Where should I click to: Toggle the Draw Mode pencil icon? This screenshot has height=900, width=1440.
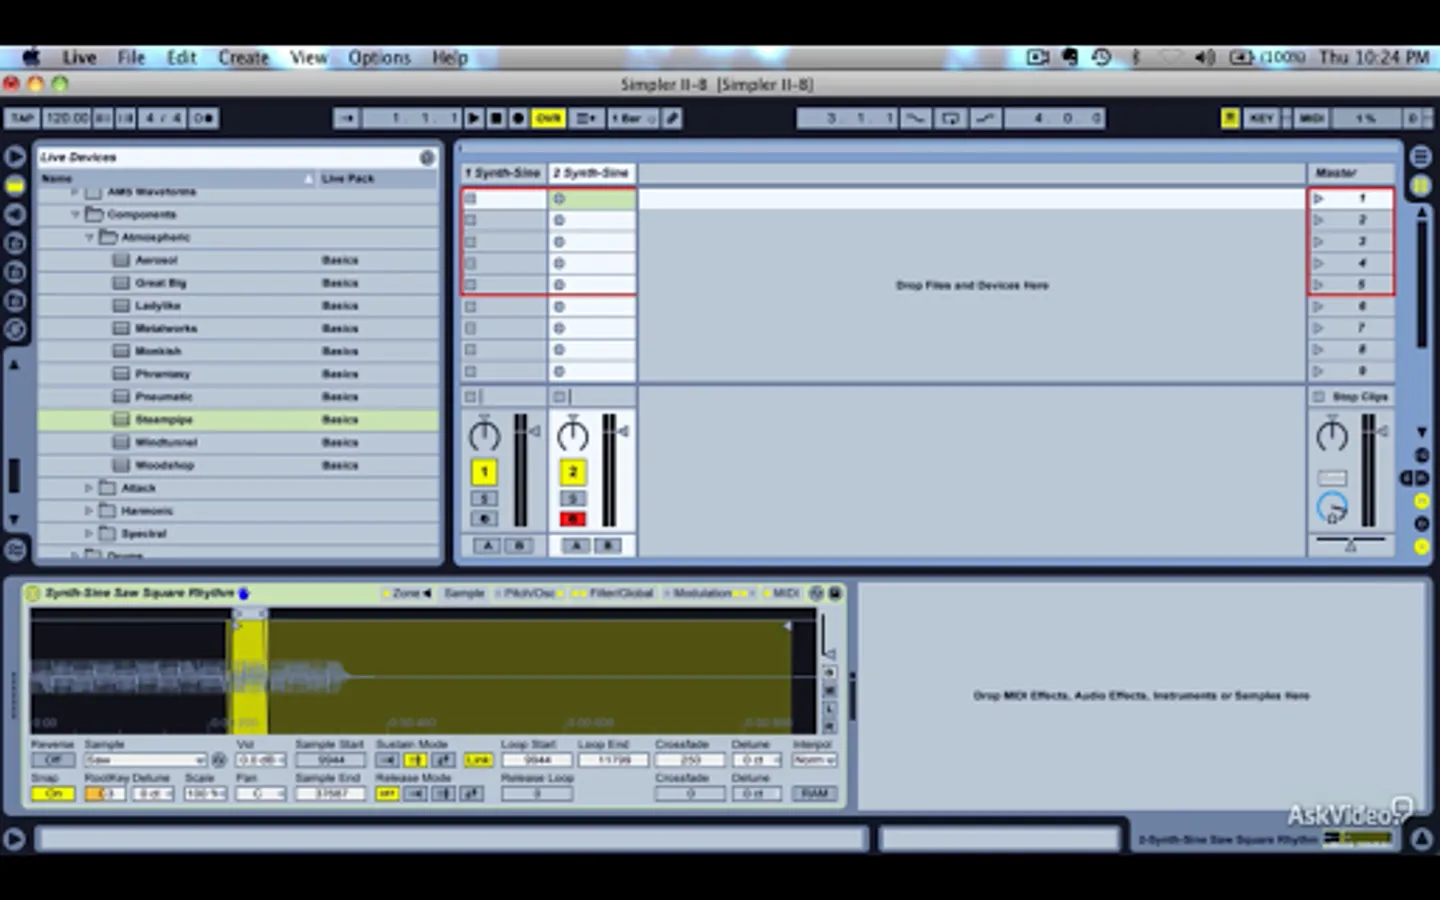point(673,118)
